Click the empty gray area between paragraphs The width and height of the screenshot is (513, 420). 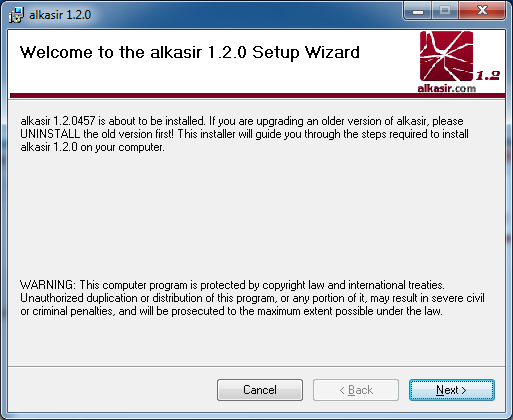coord(256,217)
